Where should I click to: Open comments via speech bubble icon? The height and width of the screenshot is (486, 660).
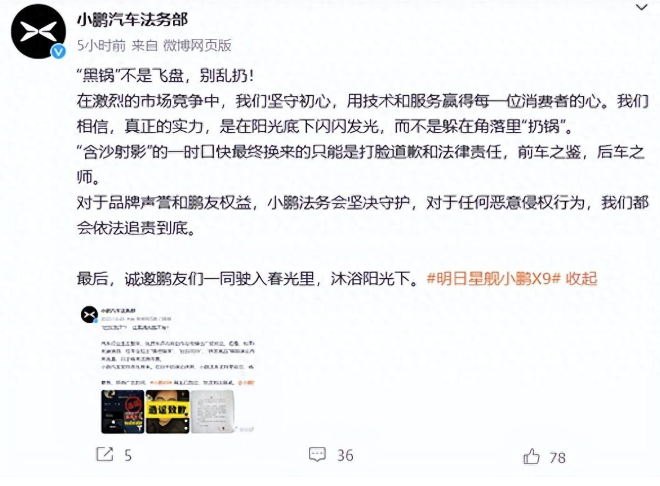pos(317,454)
